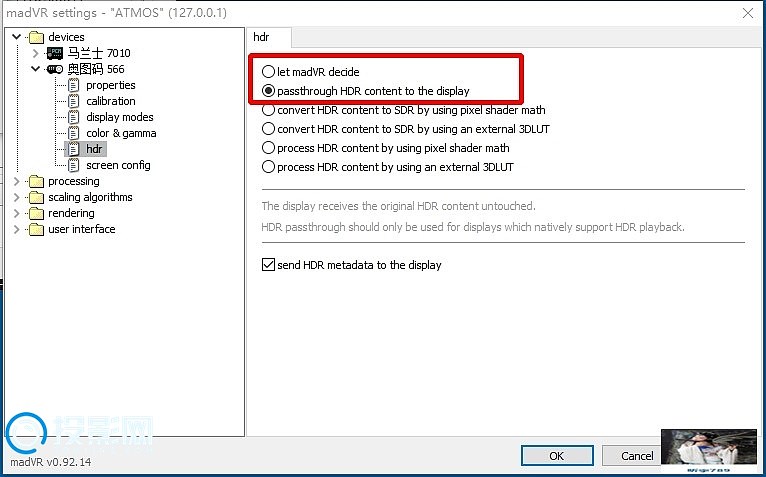Screen dimensions: 766x477
Task: Open the properties page icon
Action: [73, 85]
